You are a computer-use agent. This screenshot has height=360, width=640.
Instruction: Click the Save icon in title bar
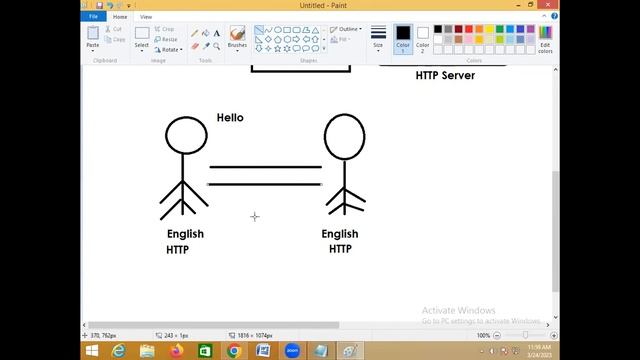click(100, 5)
